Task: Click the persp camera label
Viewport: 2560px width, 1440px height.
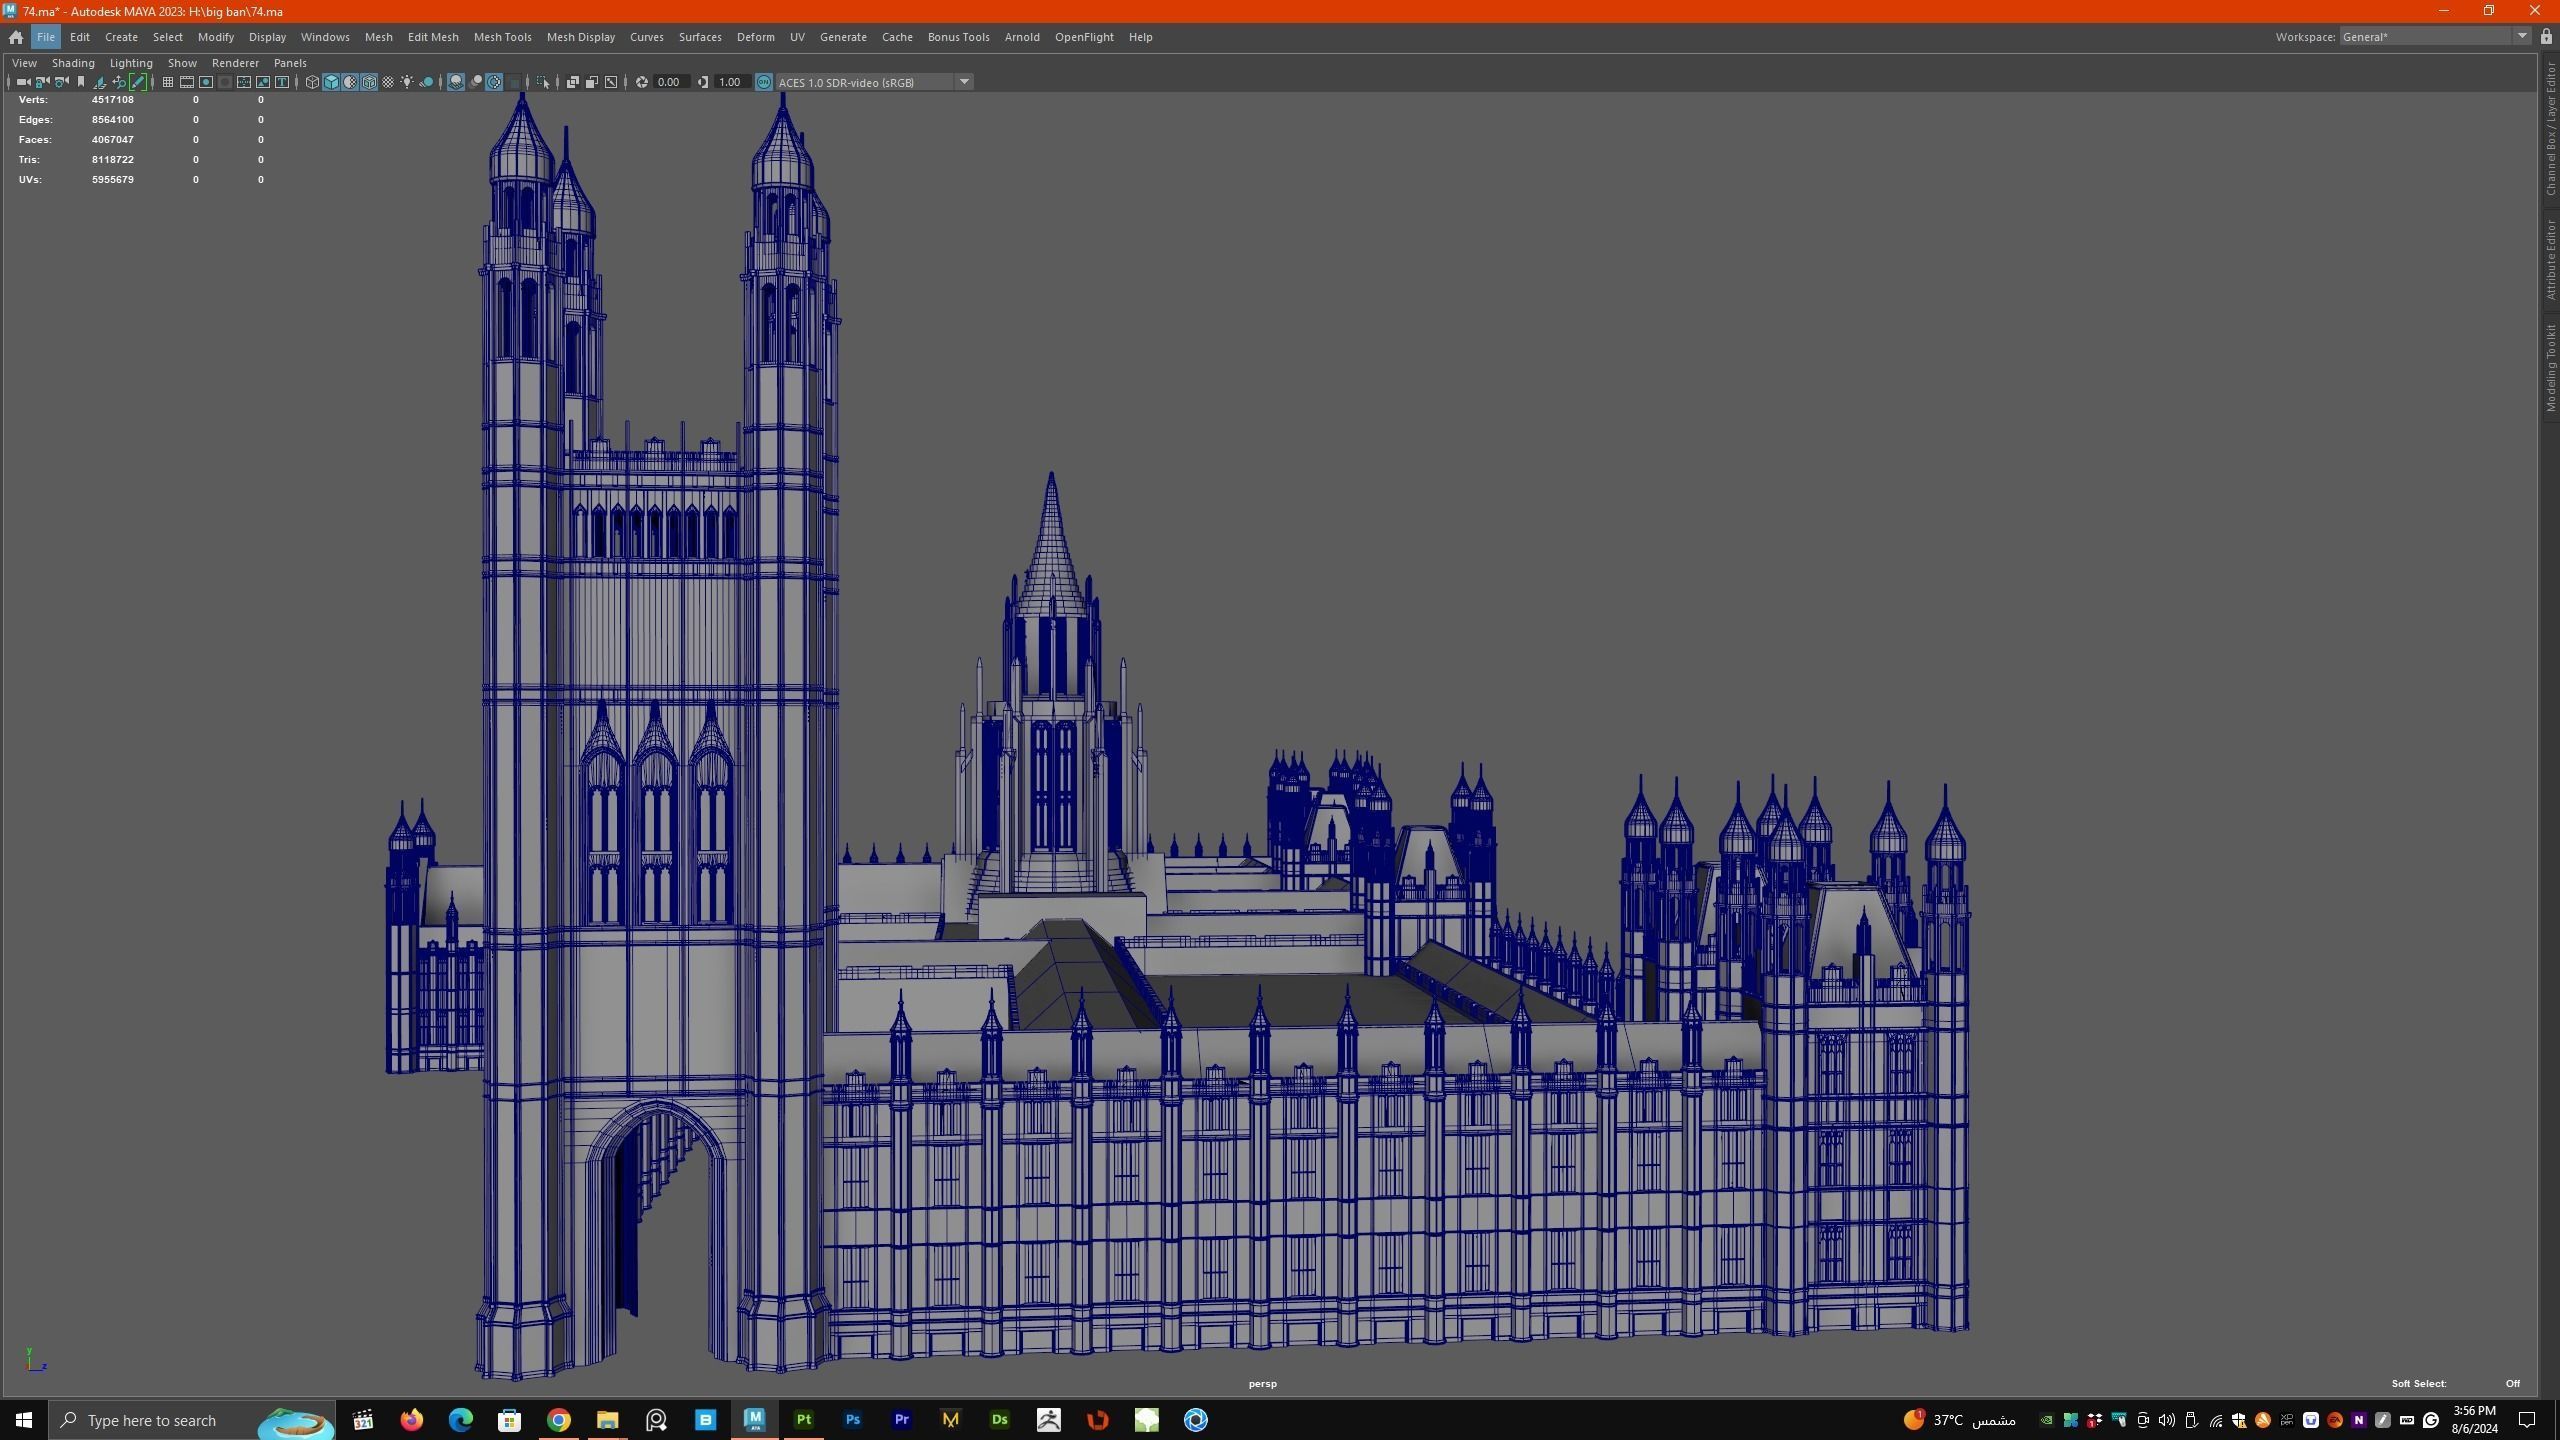Action: click(x=1262, y=1384)
